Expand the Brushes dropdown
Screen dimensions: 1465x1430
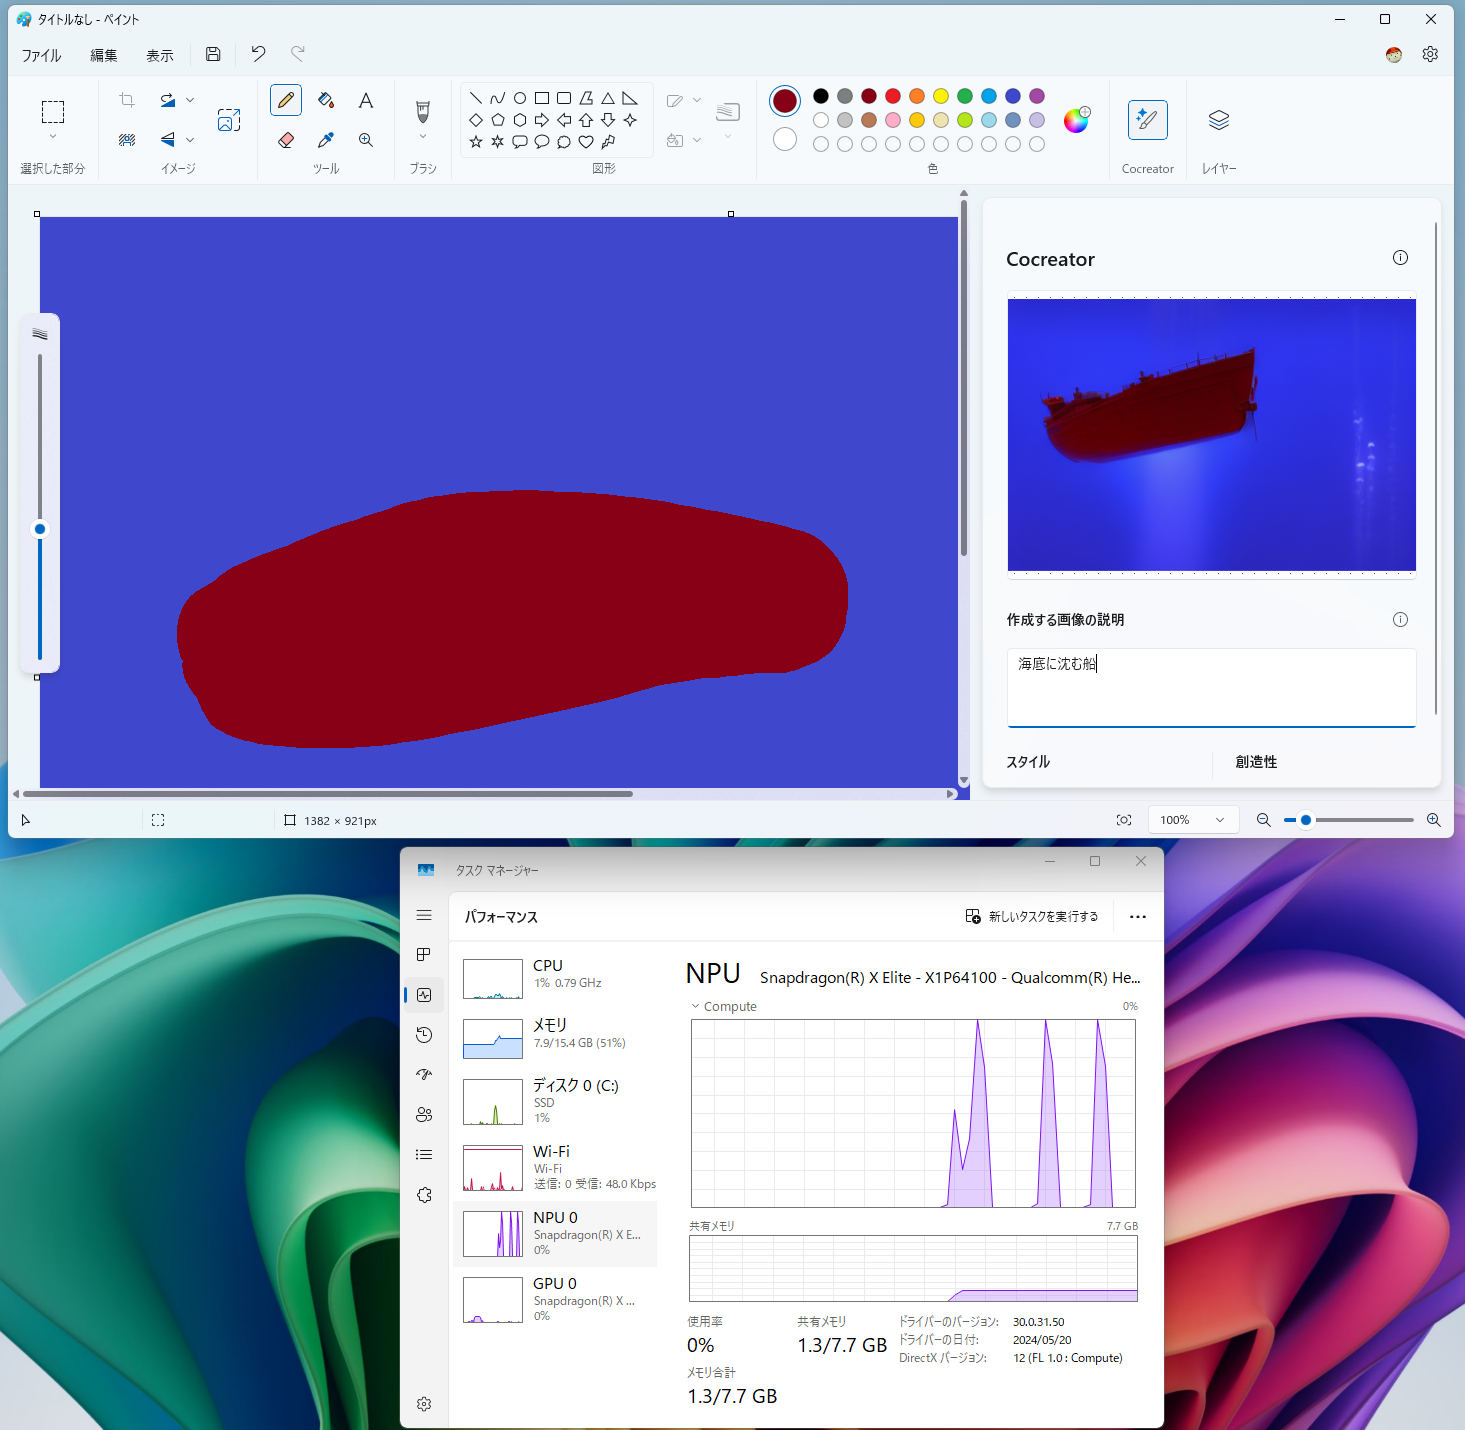[423, 137]
